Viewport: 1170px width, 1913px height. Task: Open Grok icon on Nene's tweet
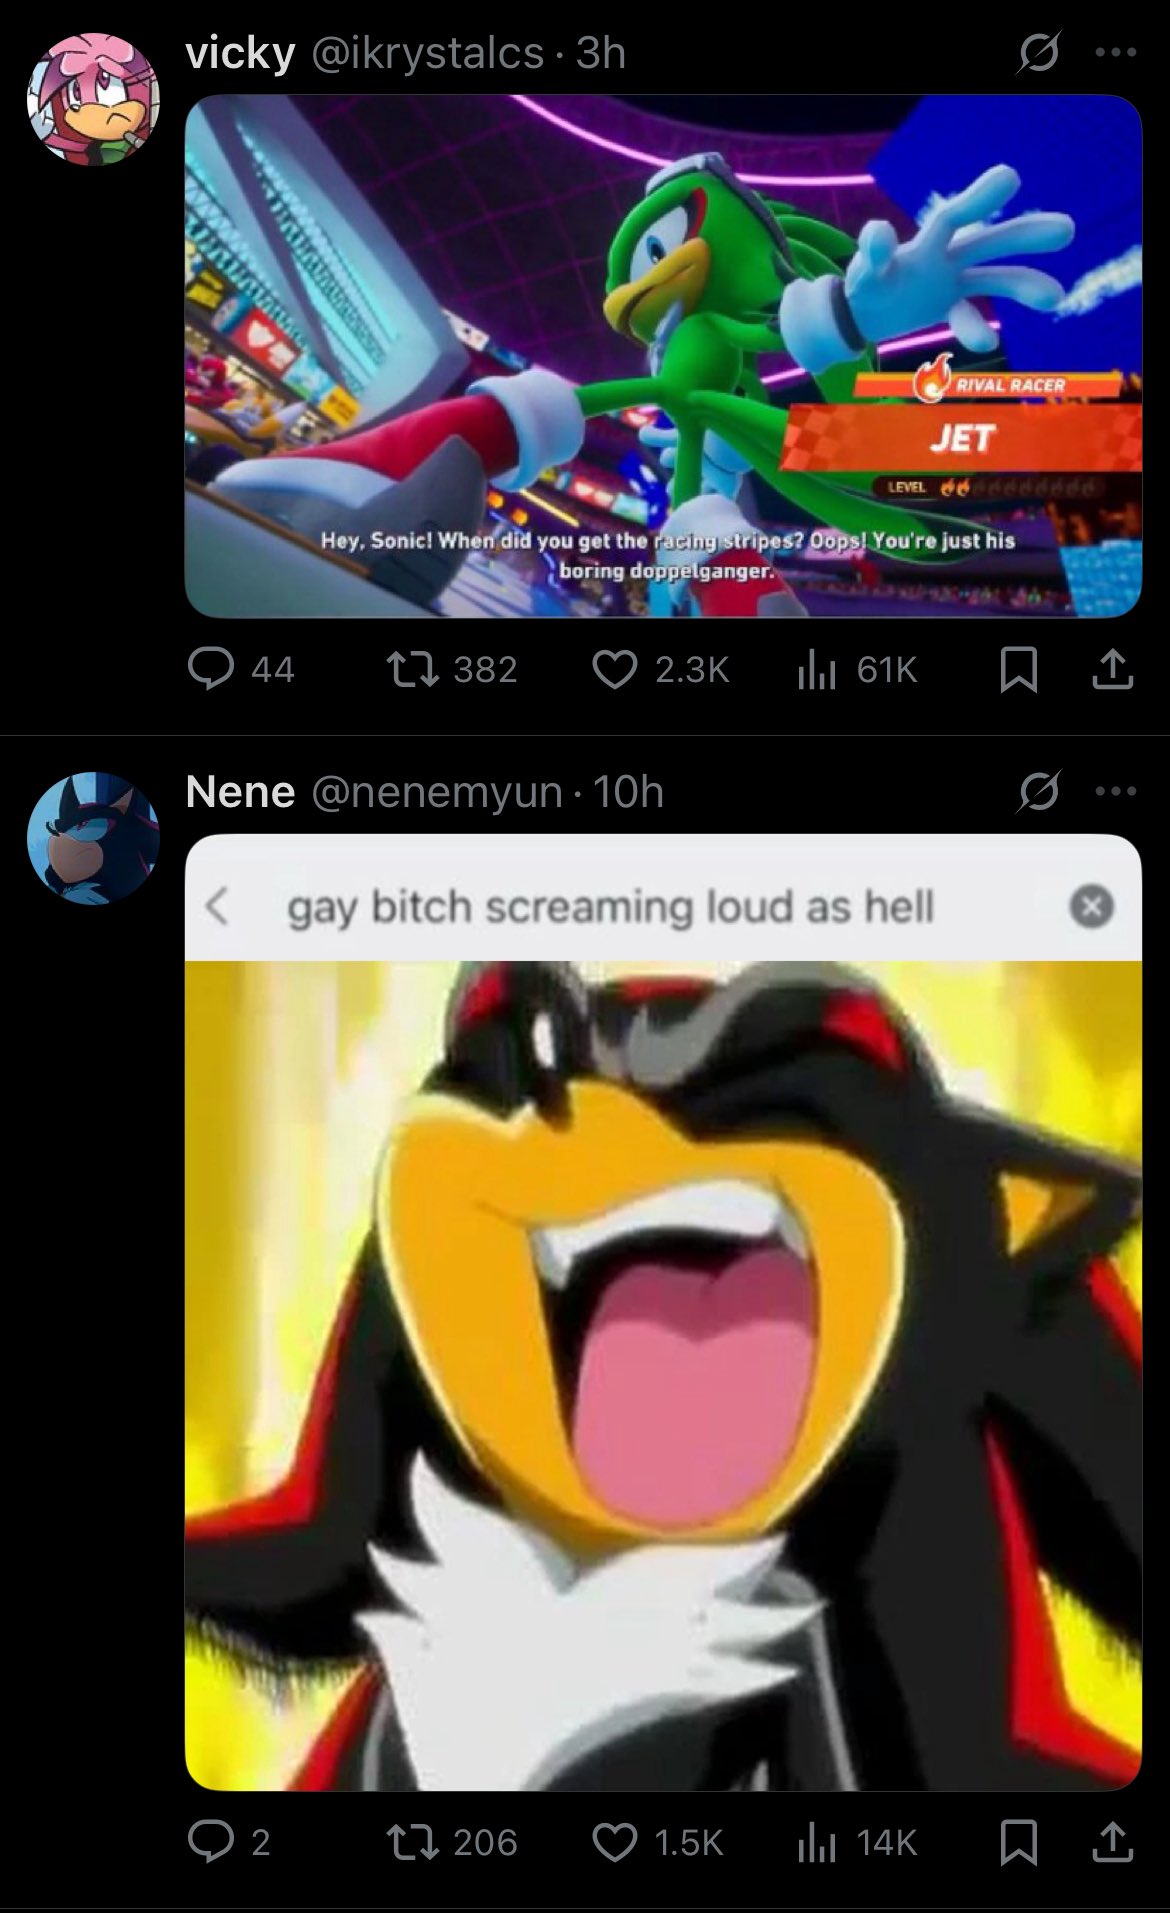(1037, 792)
